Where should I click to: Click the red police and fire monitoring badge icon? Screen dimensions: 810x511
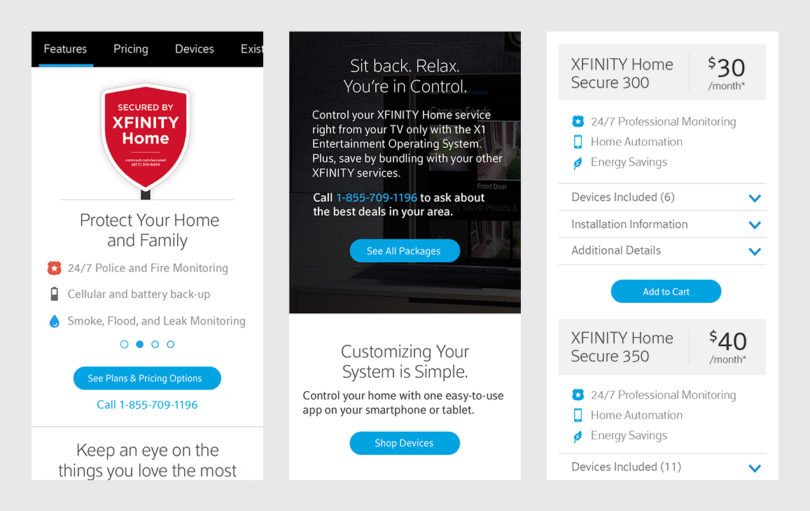pyautogui.click(x=54, y=268)
